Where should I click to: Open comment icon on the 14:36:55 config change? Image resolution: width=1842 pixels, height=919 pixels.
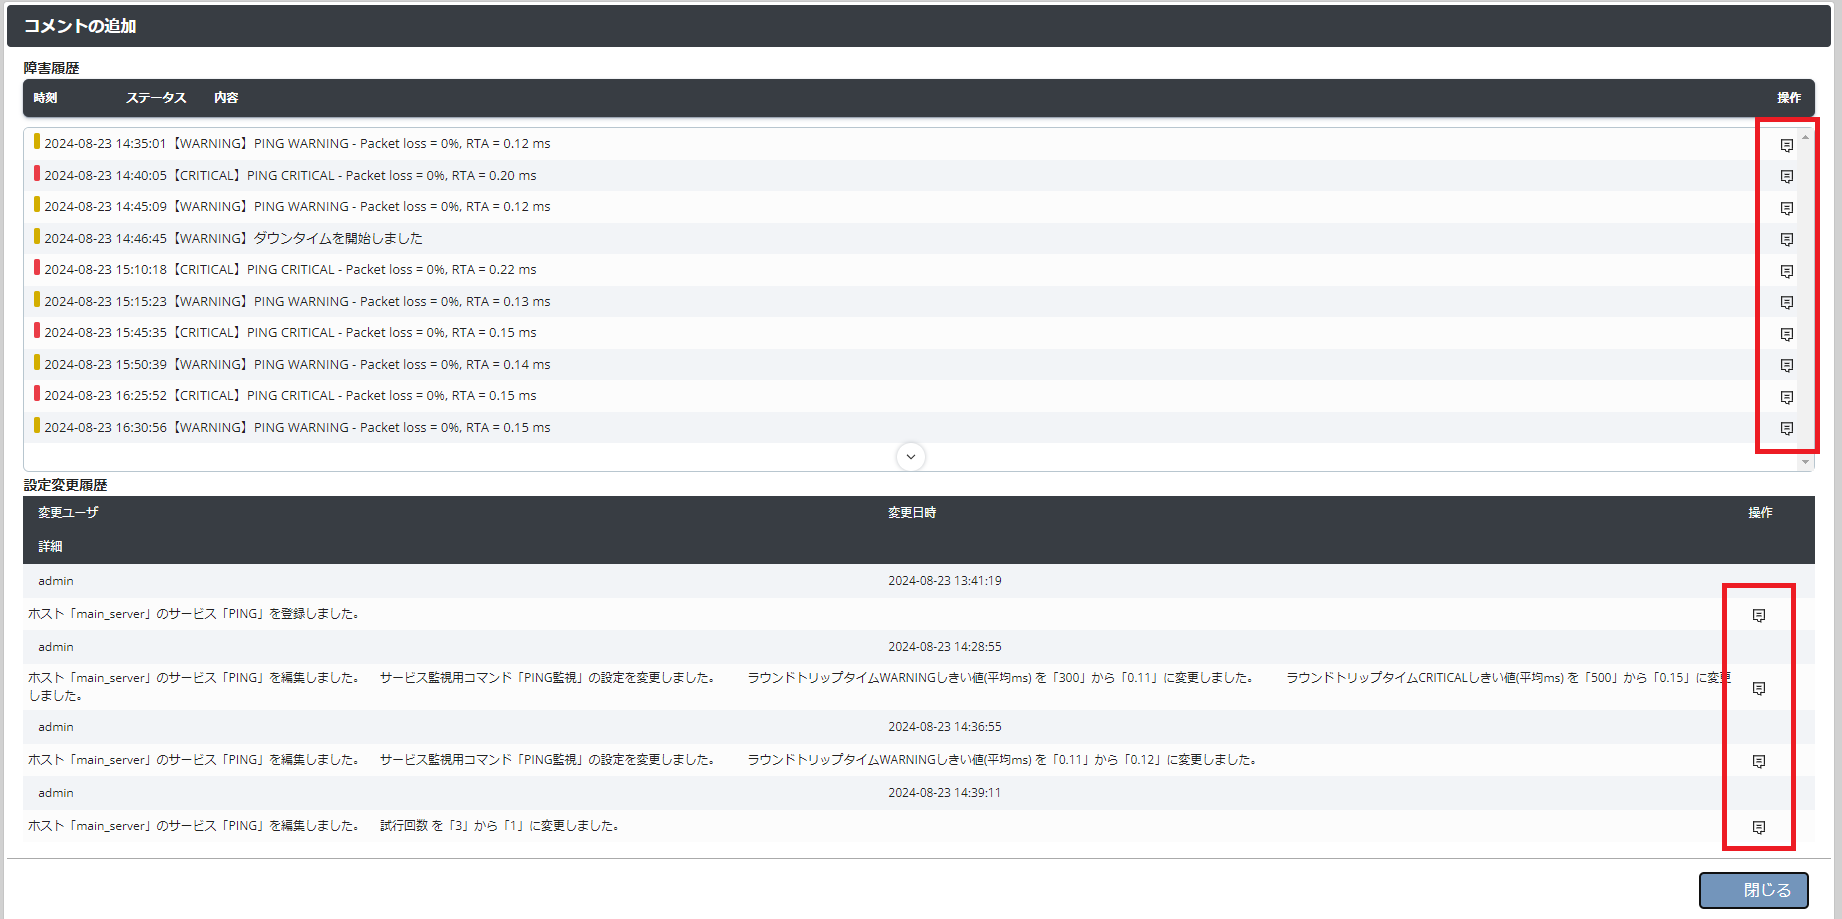[1759, 759]
